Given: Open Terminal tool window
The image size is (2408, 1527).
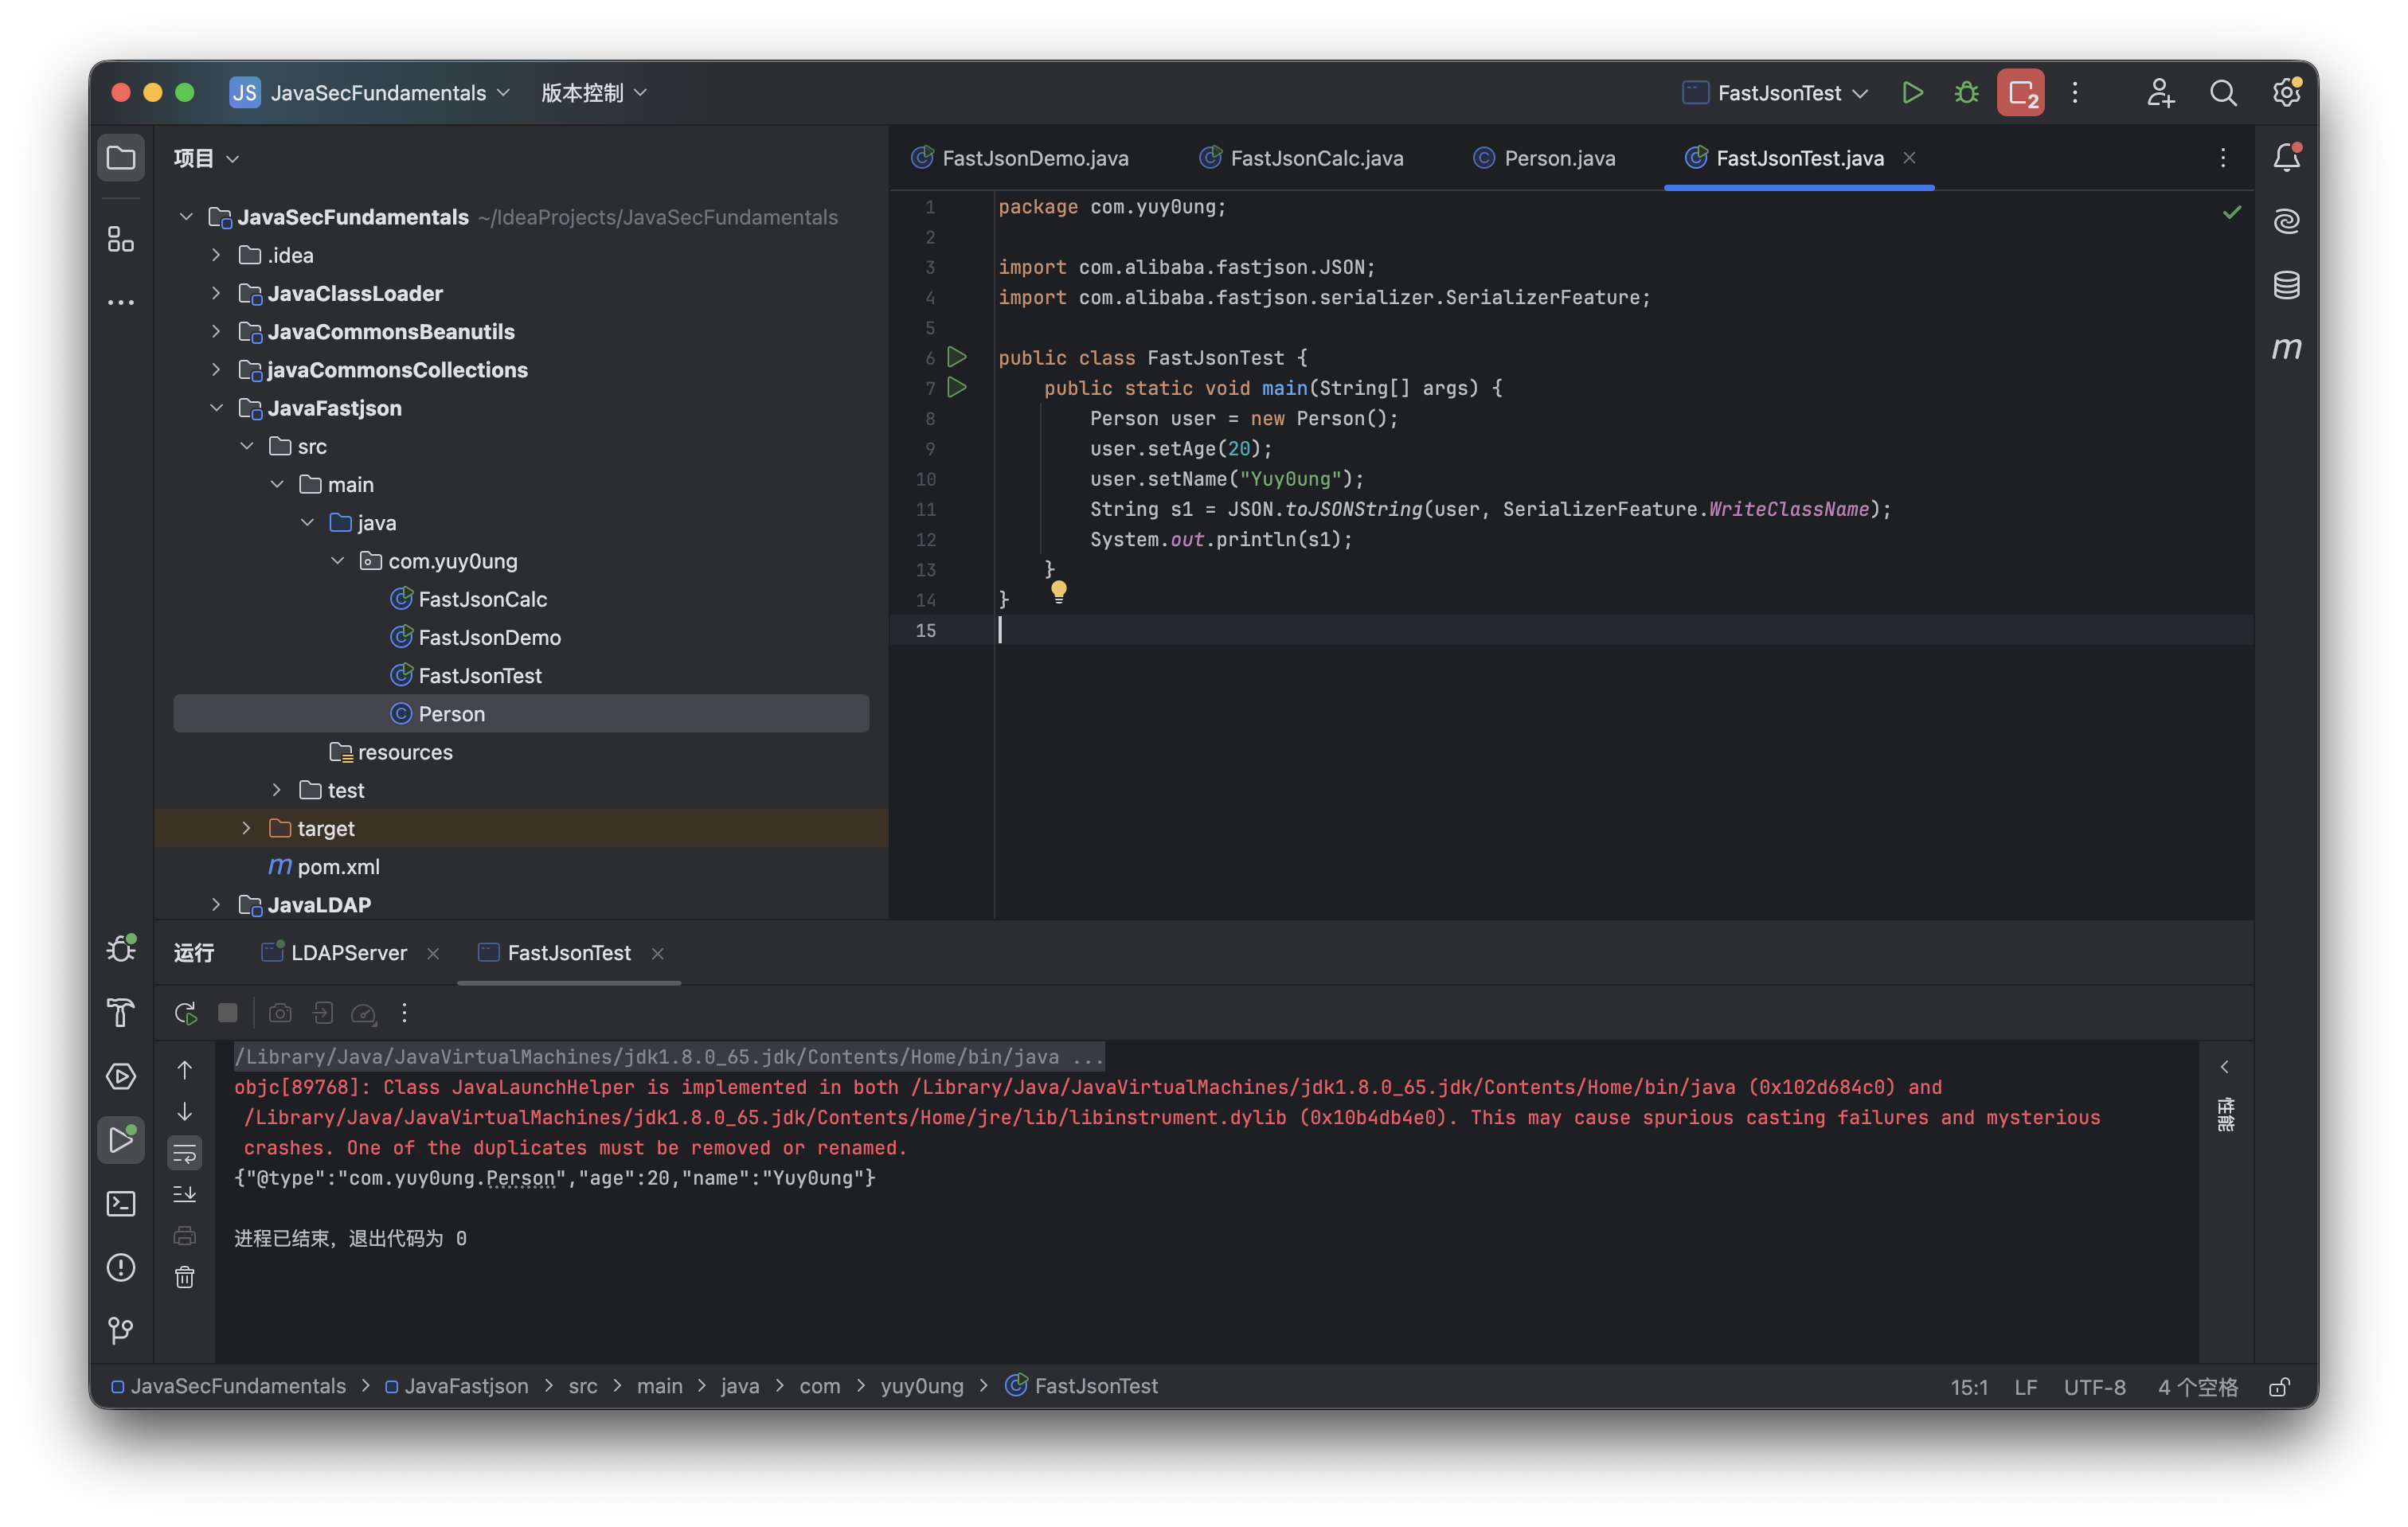Looking at the screenshot, I should pos(121,1203).
